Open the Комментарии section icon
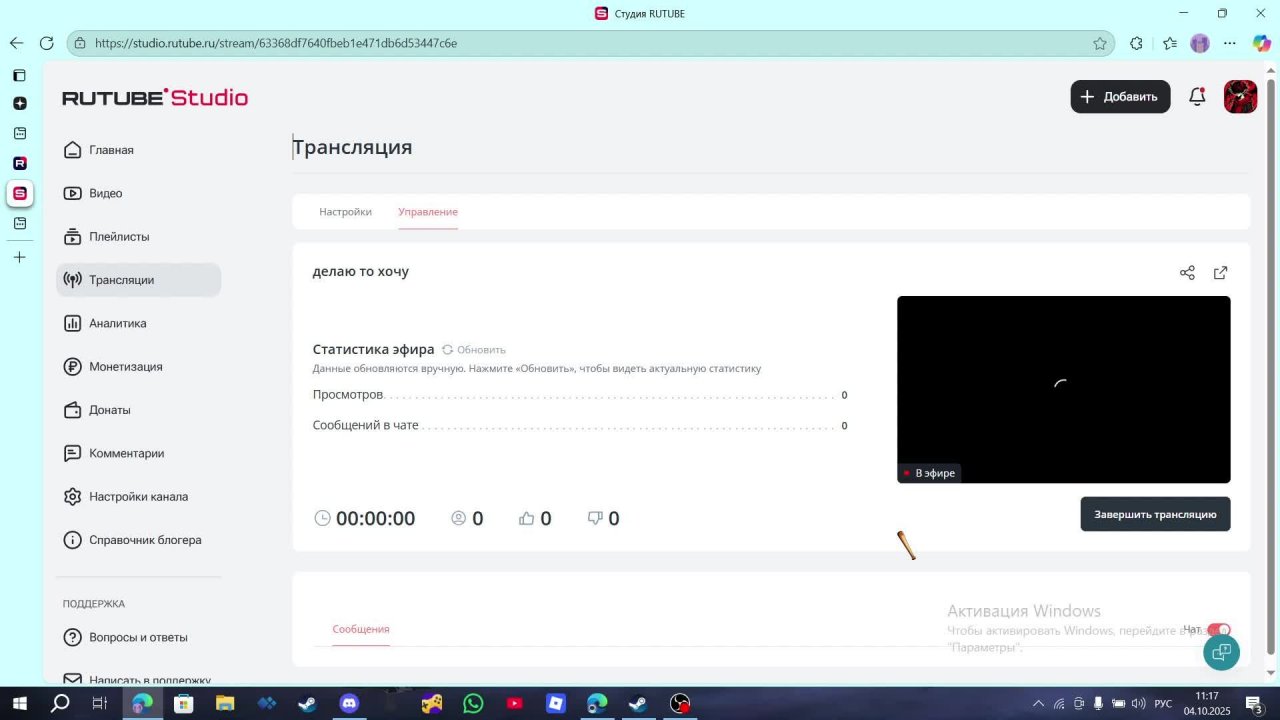 [x=72, y=453]
